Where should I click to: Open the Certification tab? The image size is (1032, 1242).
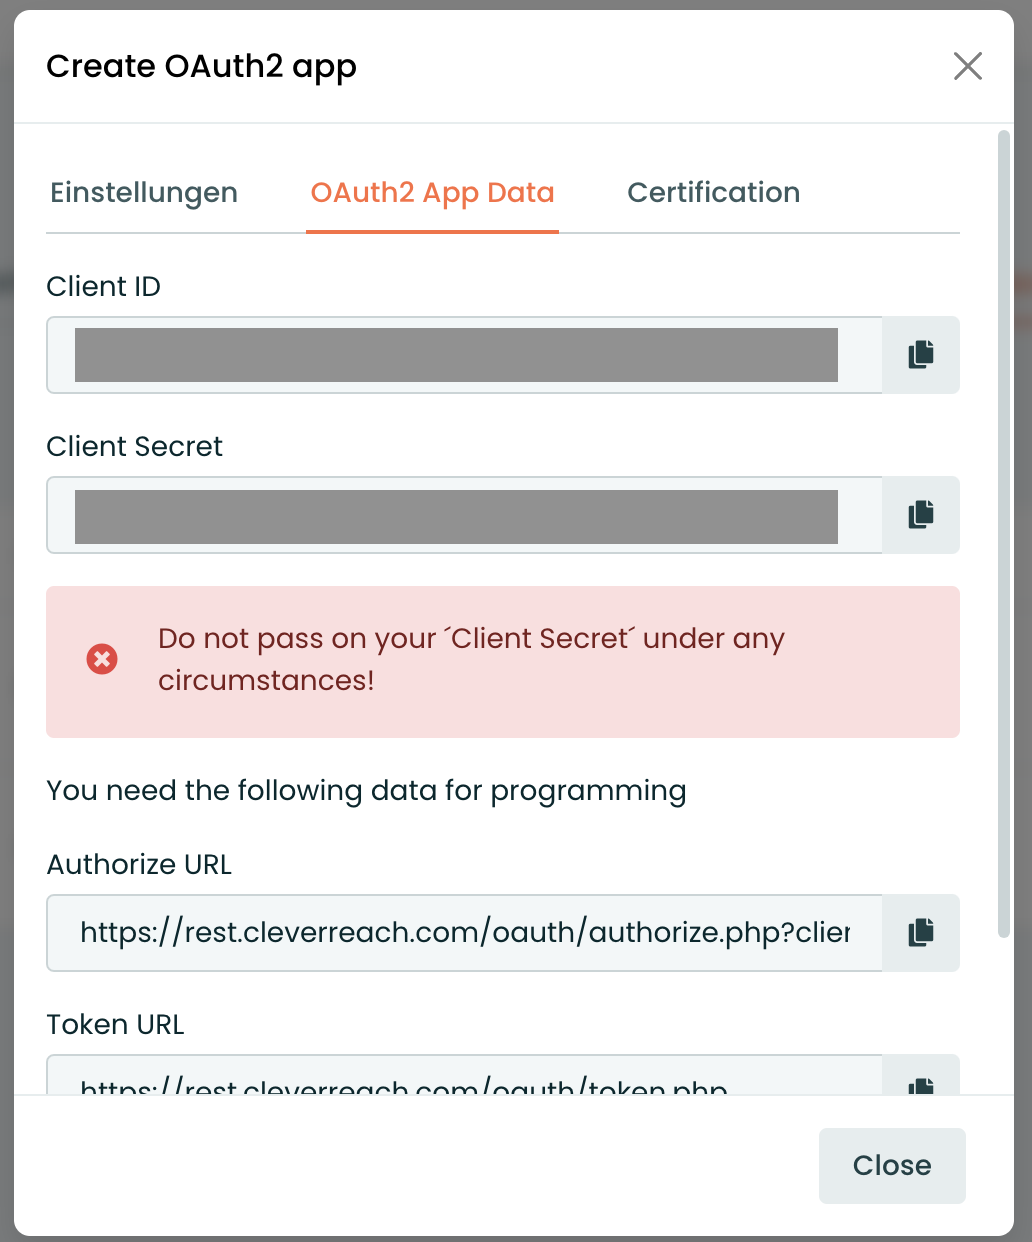[x=713, y=192]
